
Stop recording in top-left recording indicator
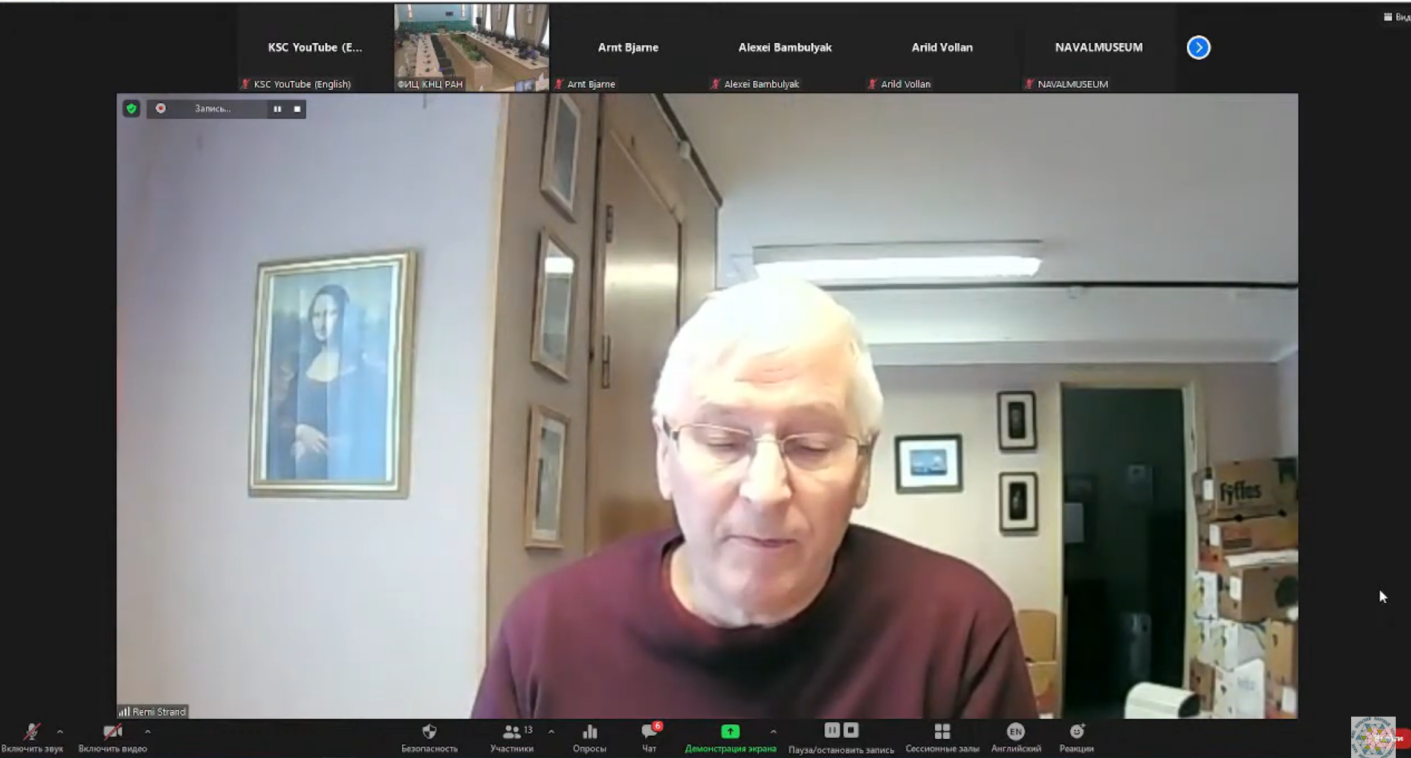coord(297,109)
